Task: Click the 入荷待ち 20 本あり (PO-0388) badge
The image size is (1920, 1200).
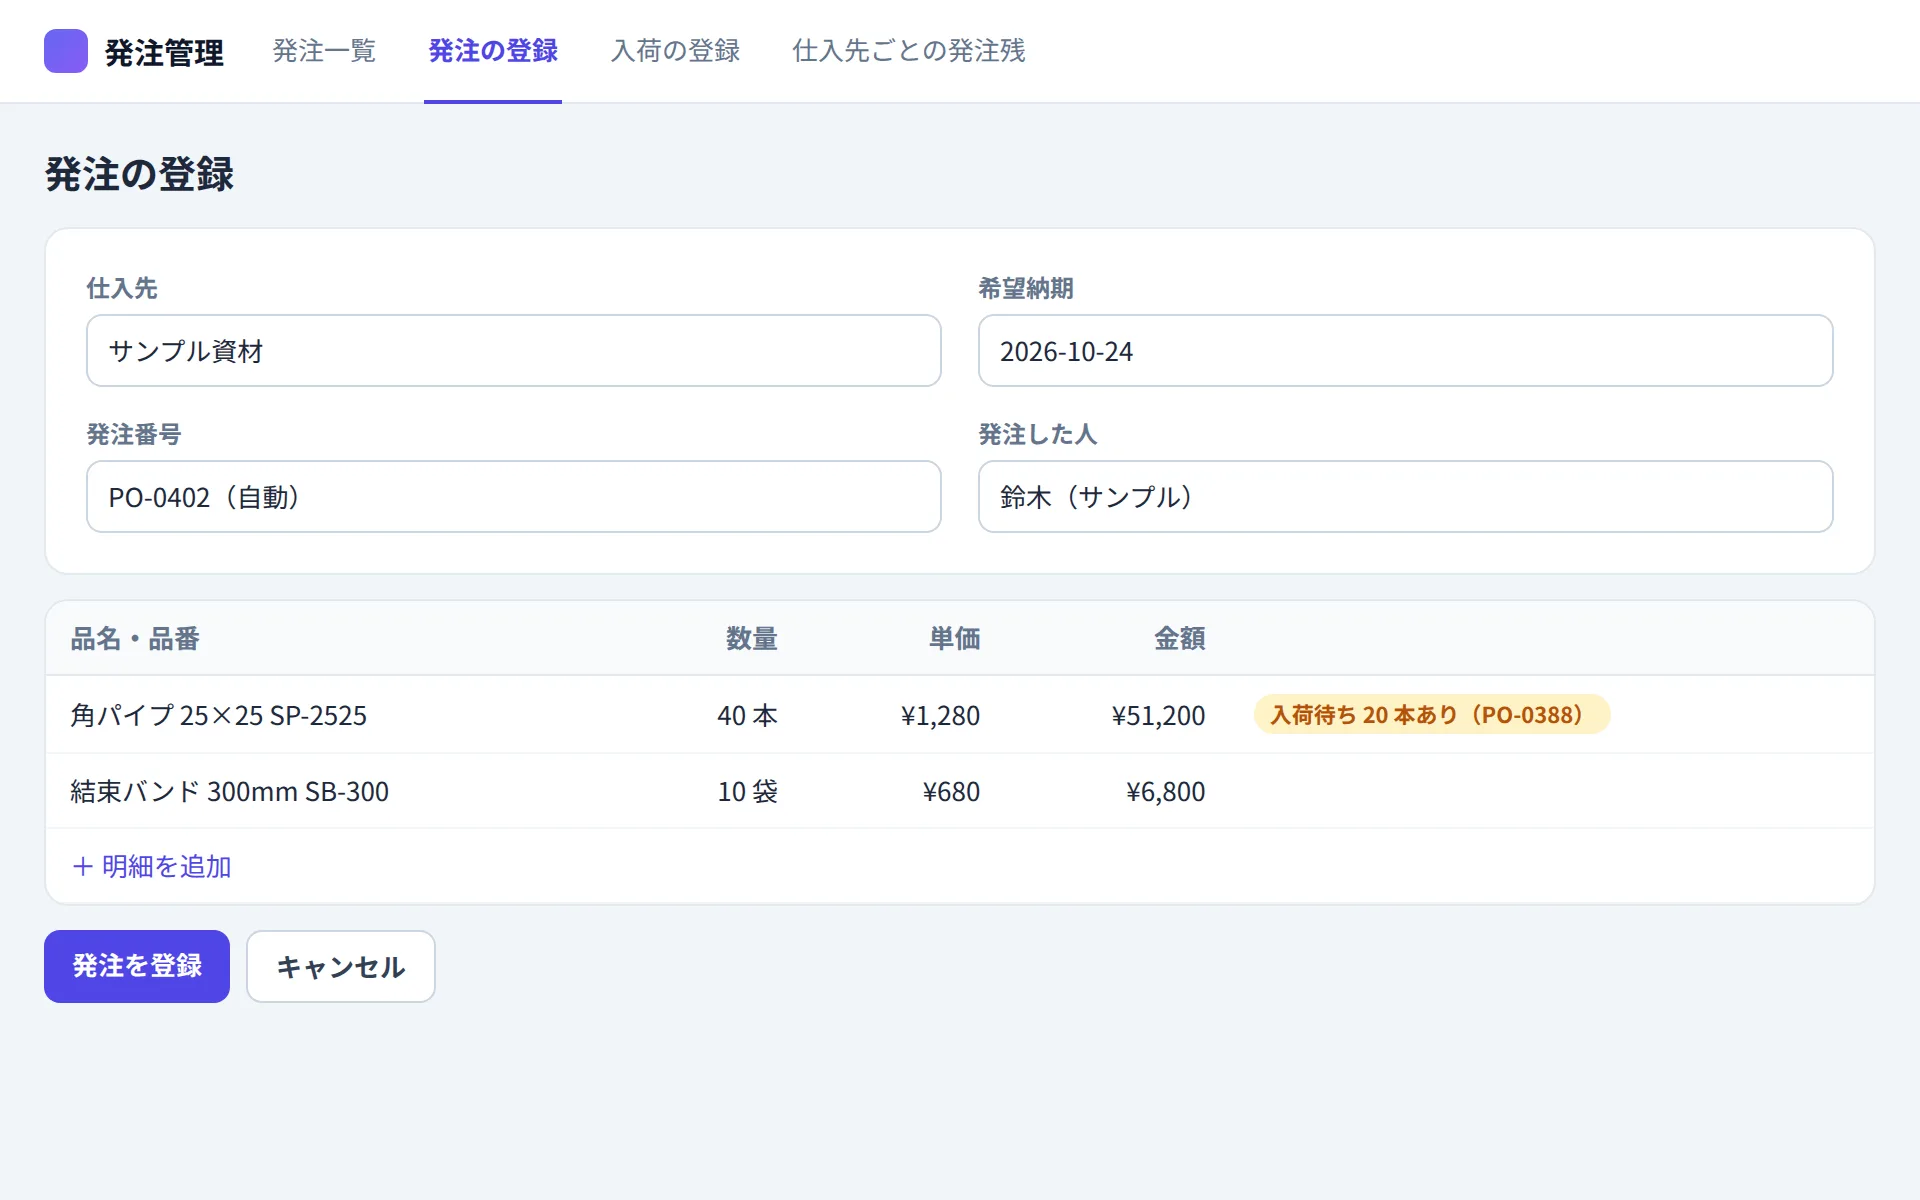Action: pos(1432,715)
